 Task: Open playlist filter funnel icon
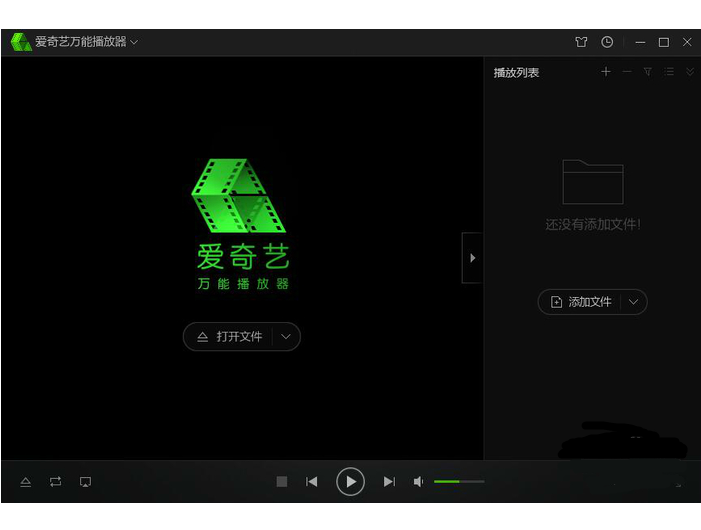[647, 72]
